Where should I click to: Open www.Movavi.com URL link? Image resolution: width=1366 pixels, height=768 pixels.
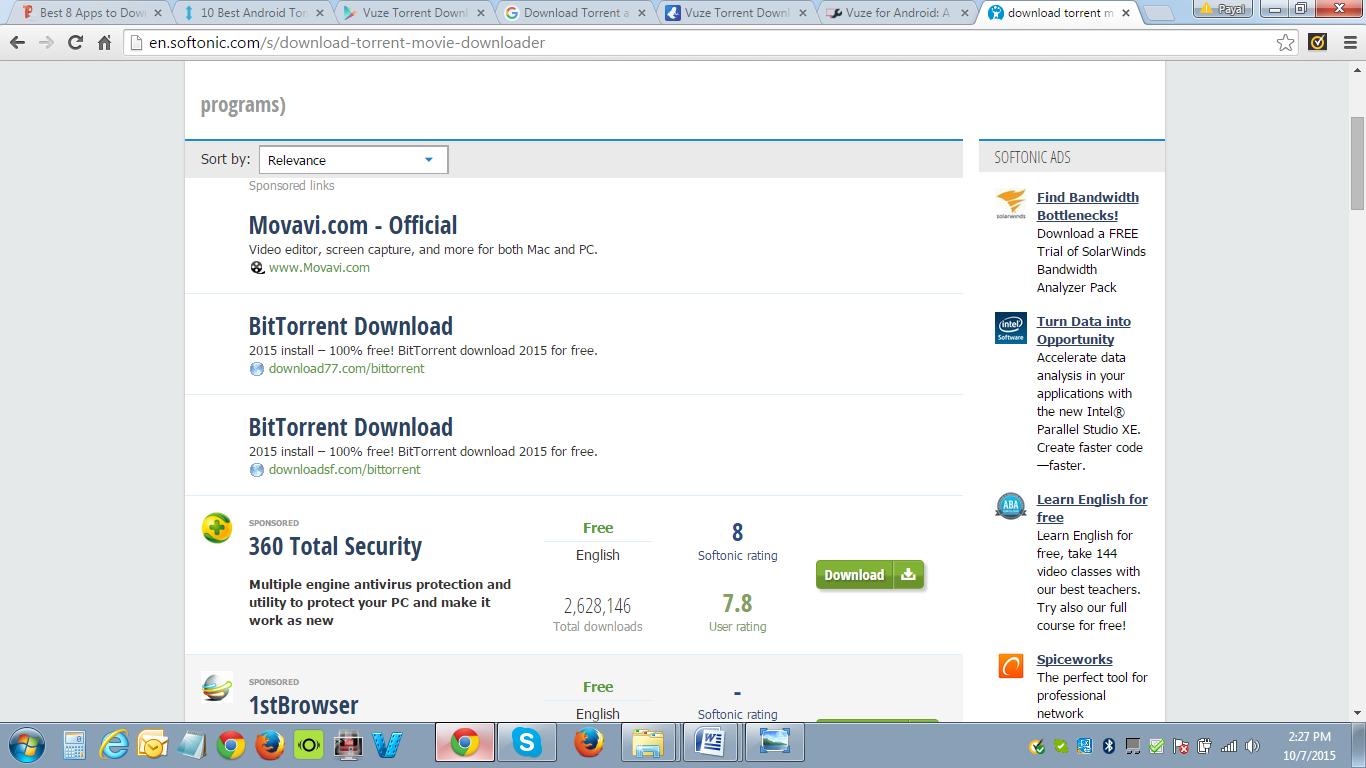tap(319, 268)
